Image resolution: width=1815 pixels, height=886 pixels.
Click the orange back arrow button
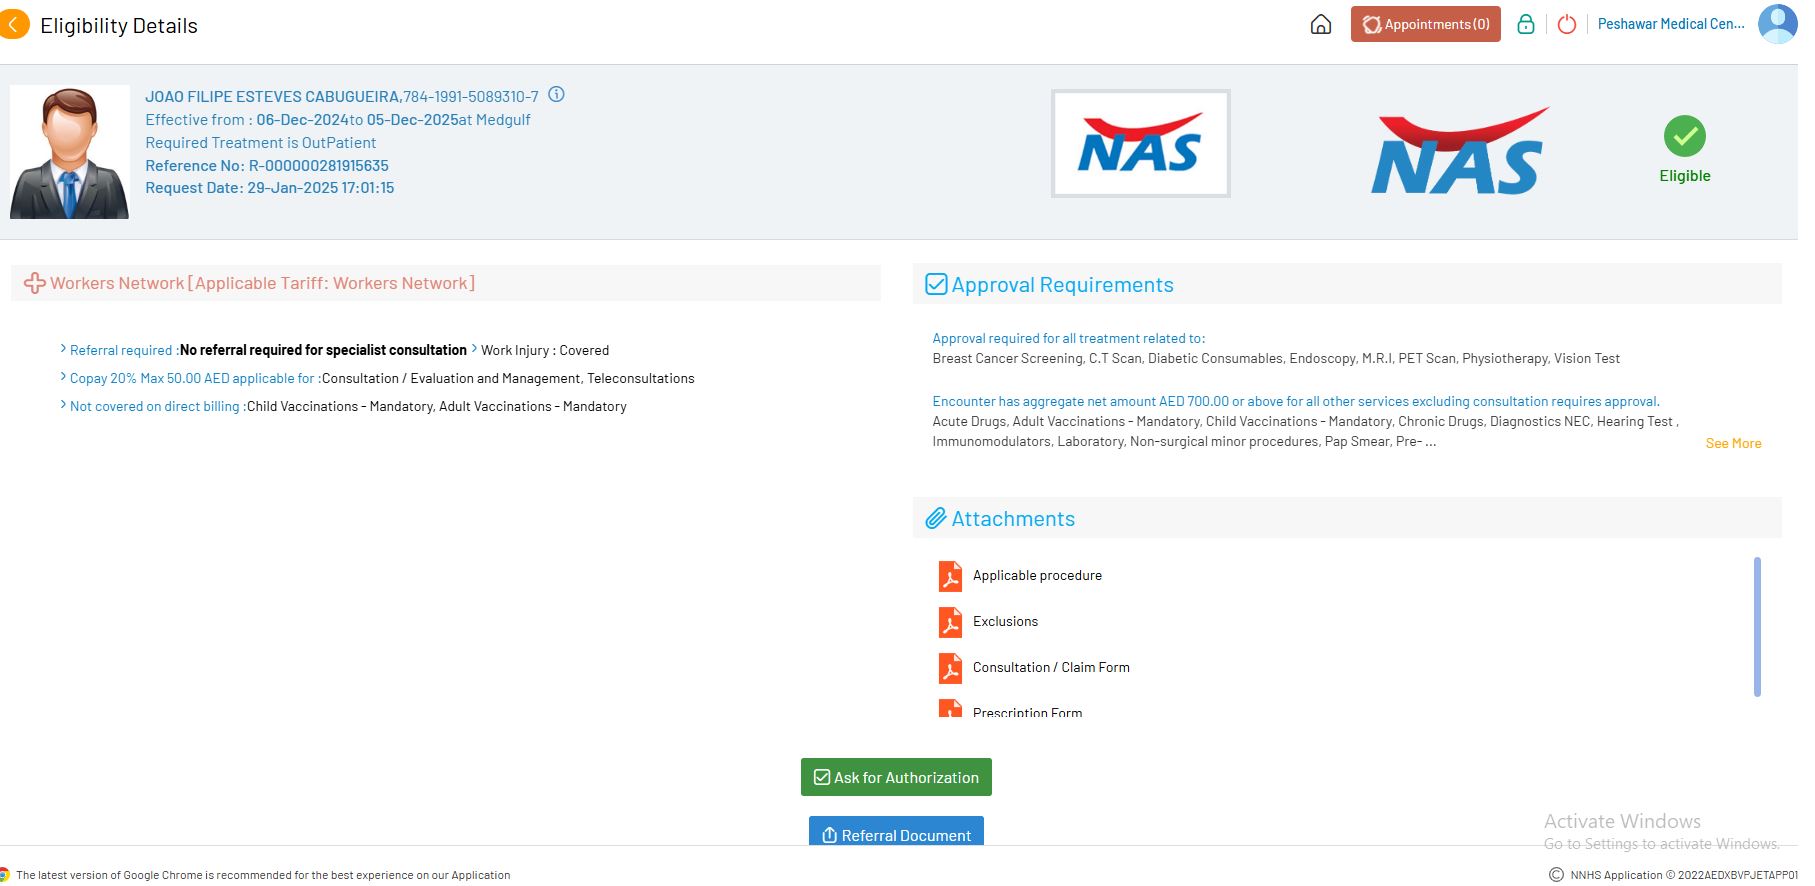tap(14, 24)
